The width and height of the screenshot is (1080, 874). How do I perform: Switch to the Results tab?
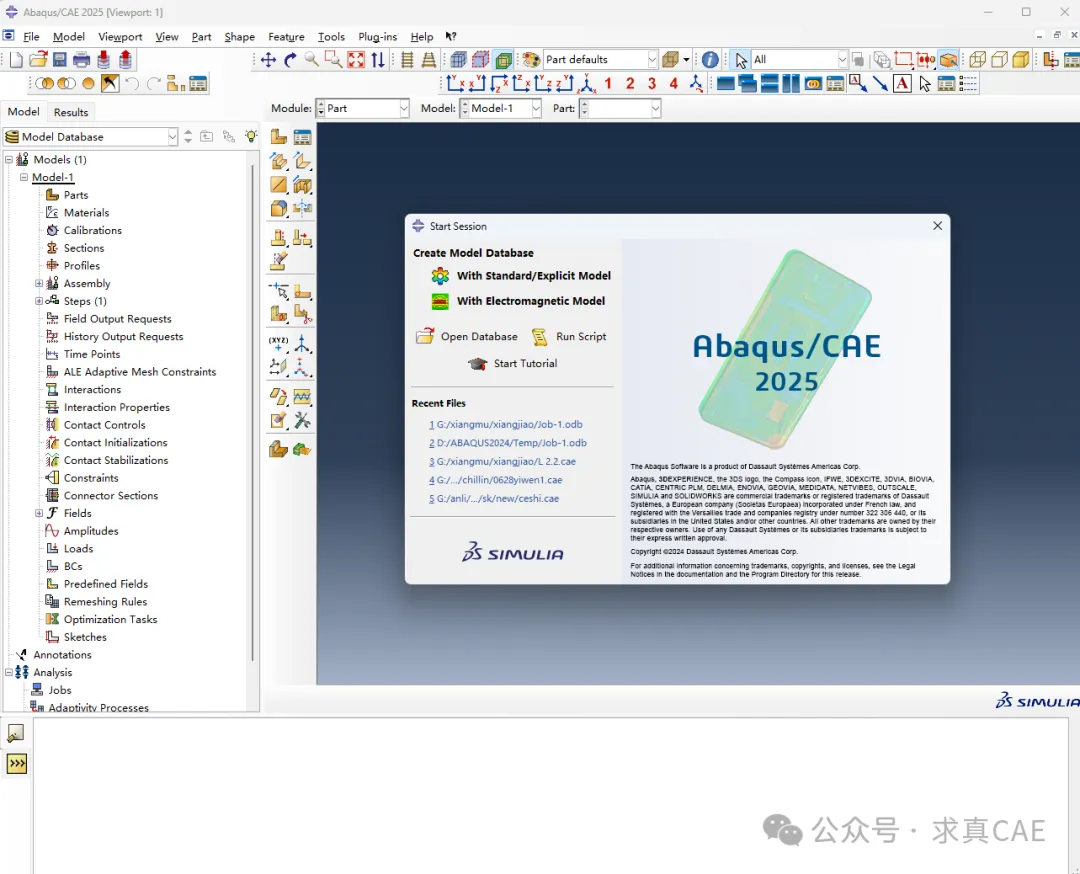(71, 112)
